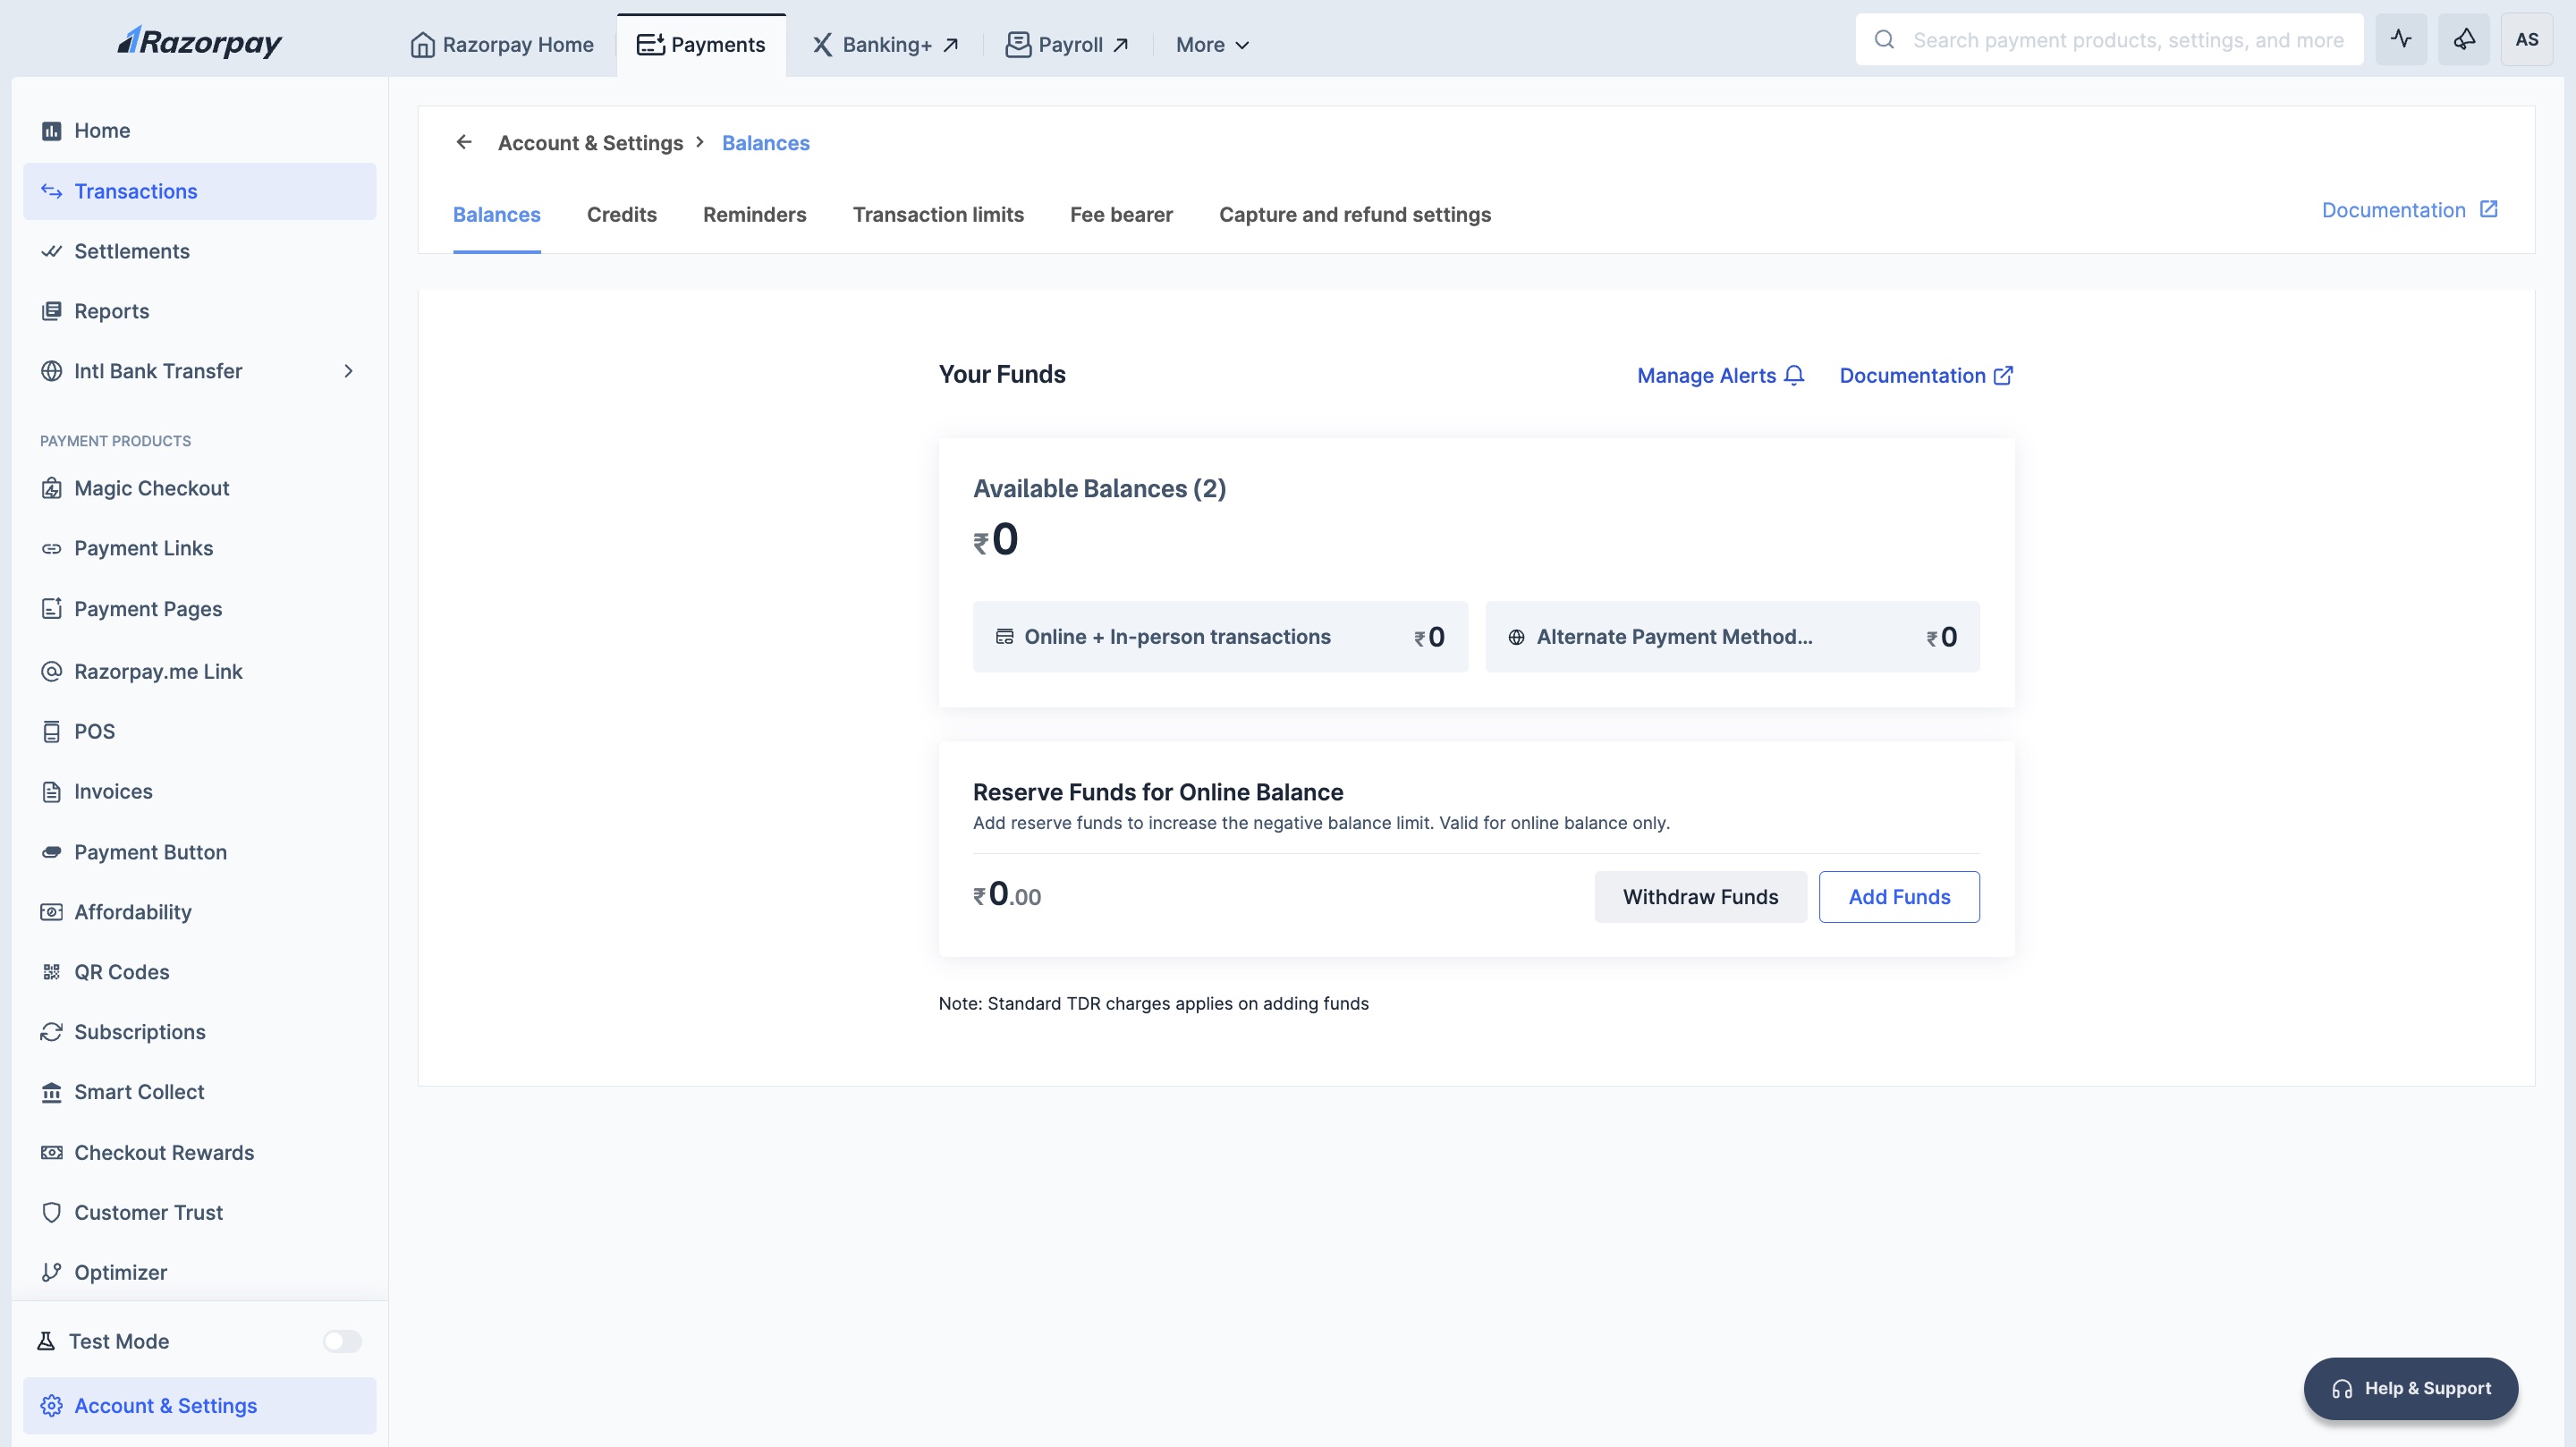
Task: Expand the Intl Bank Transfer chevron
Action: (x=348, y=371)
